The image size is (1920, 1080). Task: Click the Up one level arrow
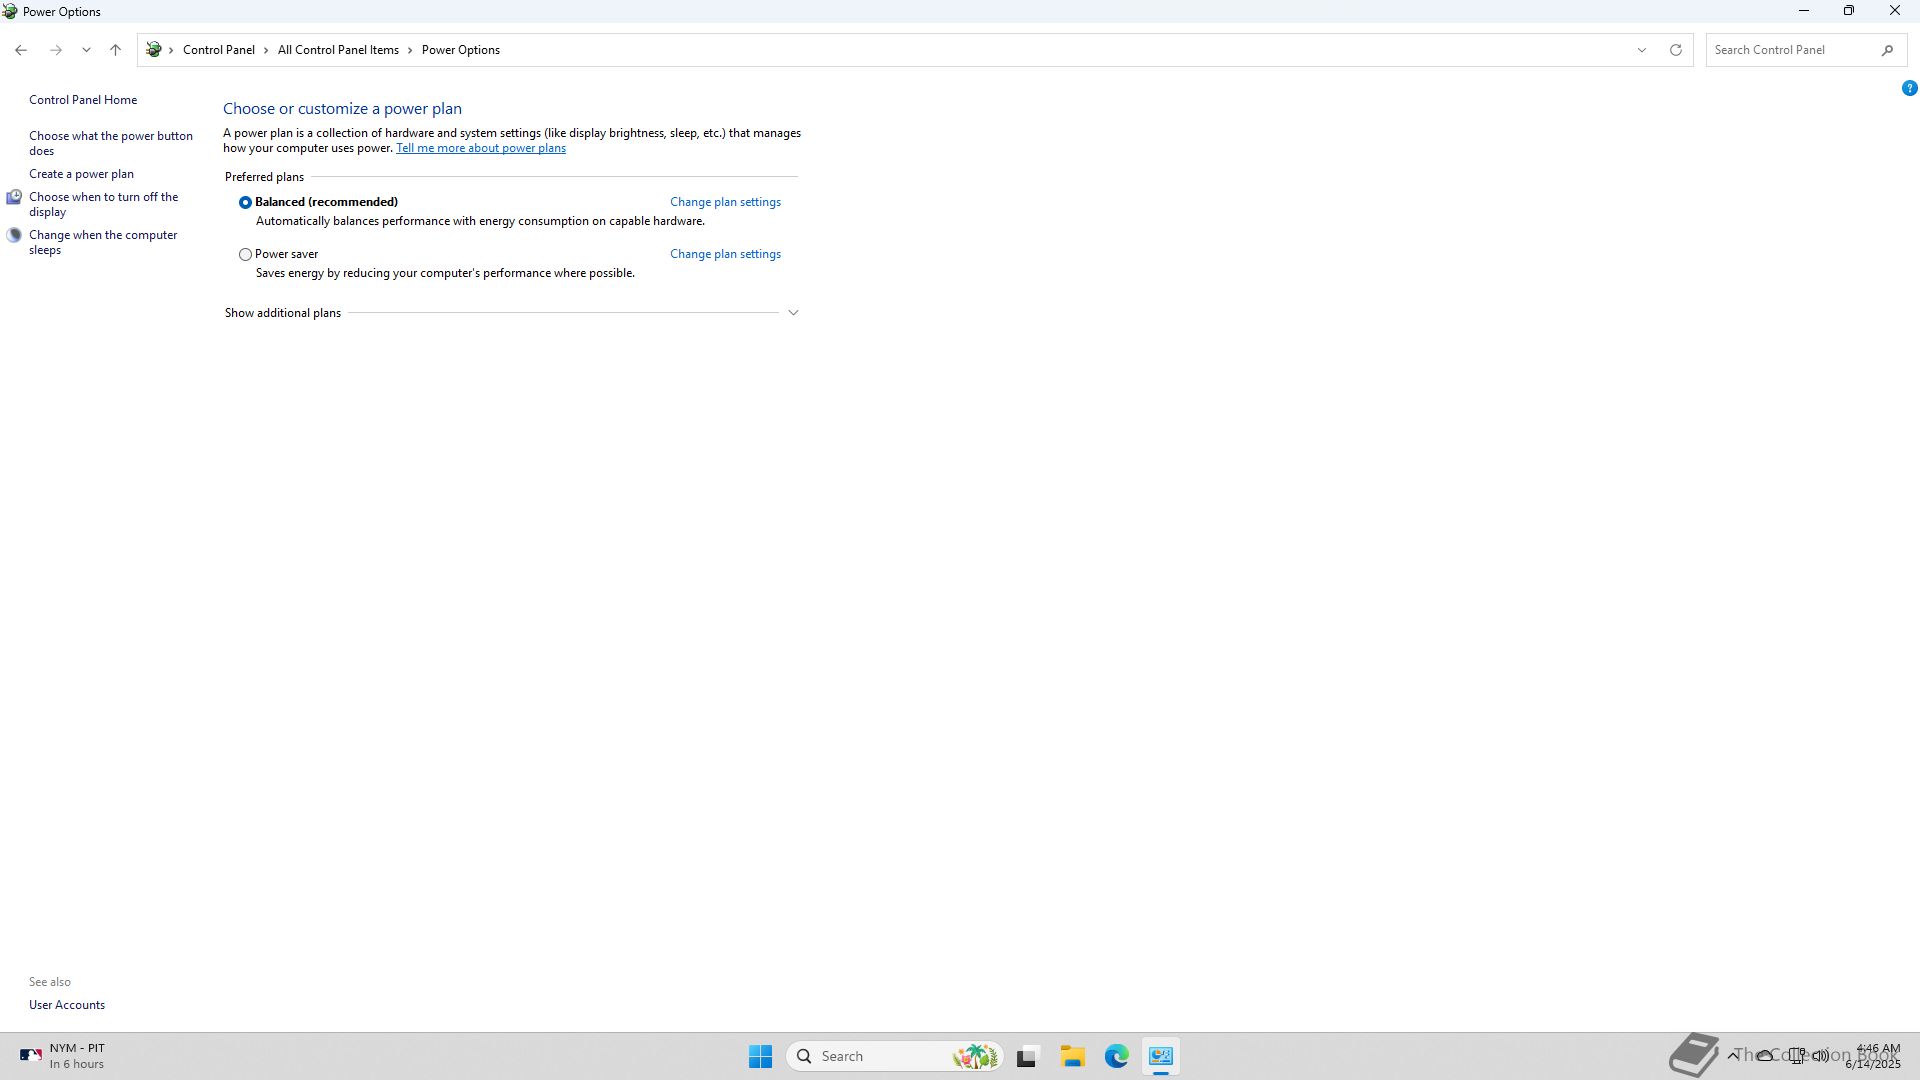coord(115,50)
